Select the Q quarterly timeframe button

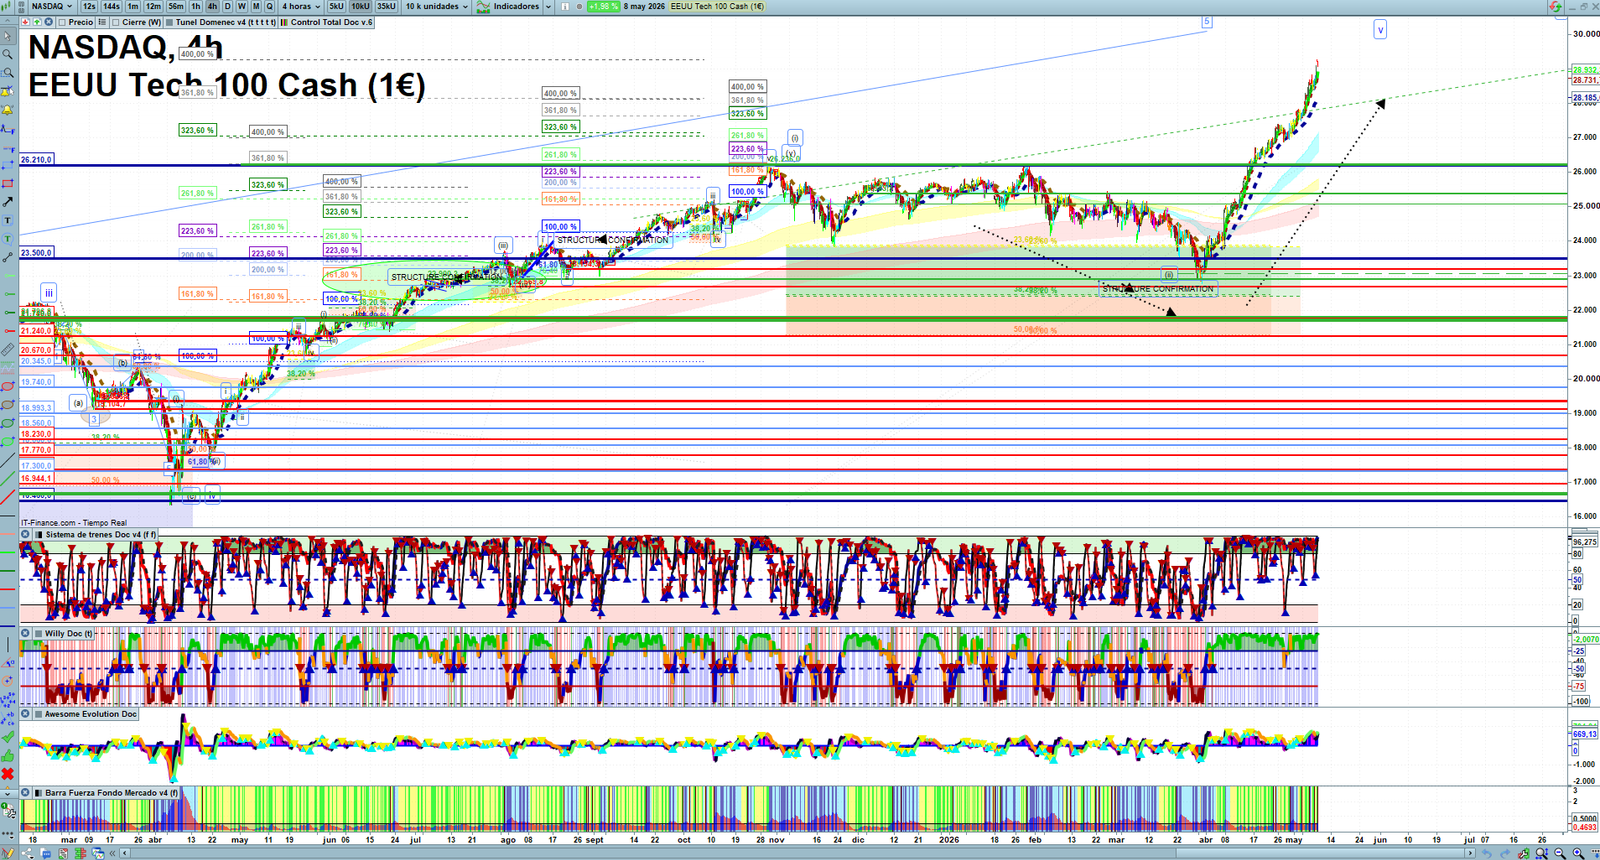click(269, 6)
